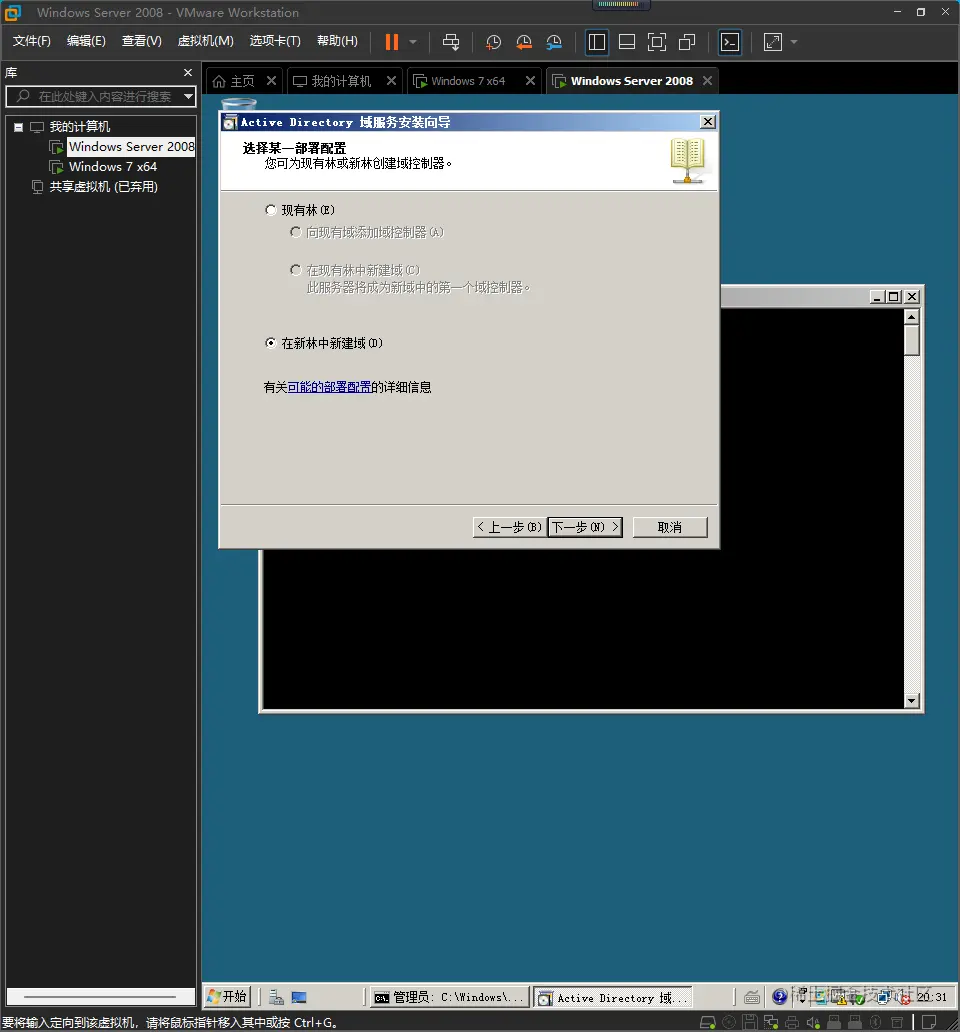The height and width of the screenshot is (1032, 960).
Task: Open the library search dropdown arrow
Action: click(x=189, y=96)
